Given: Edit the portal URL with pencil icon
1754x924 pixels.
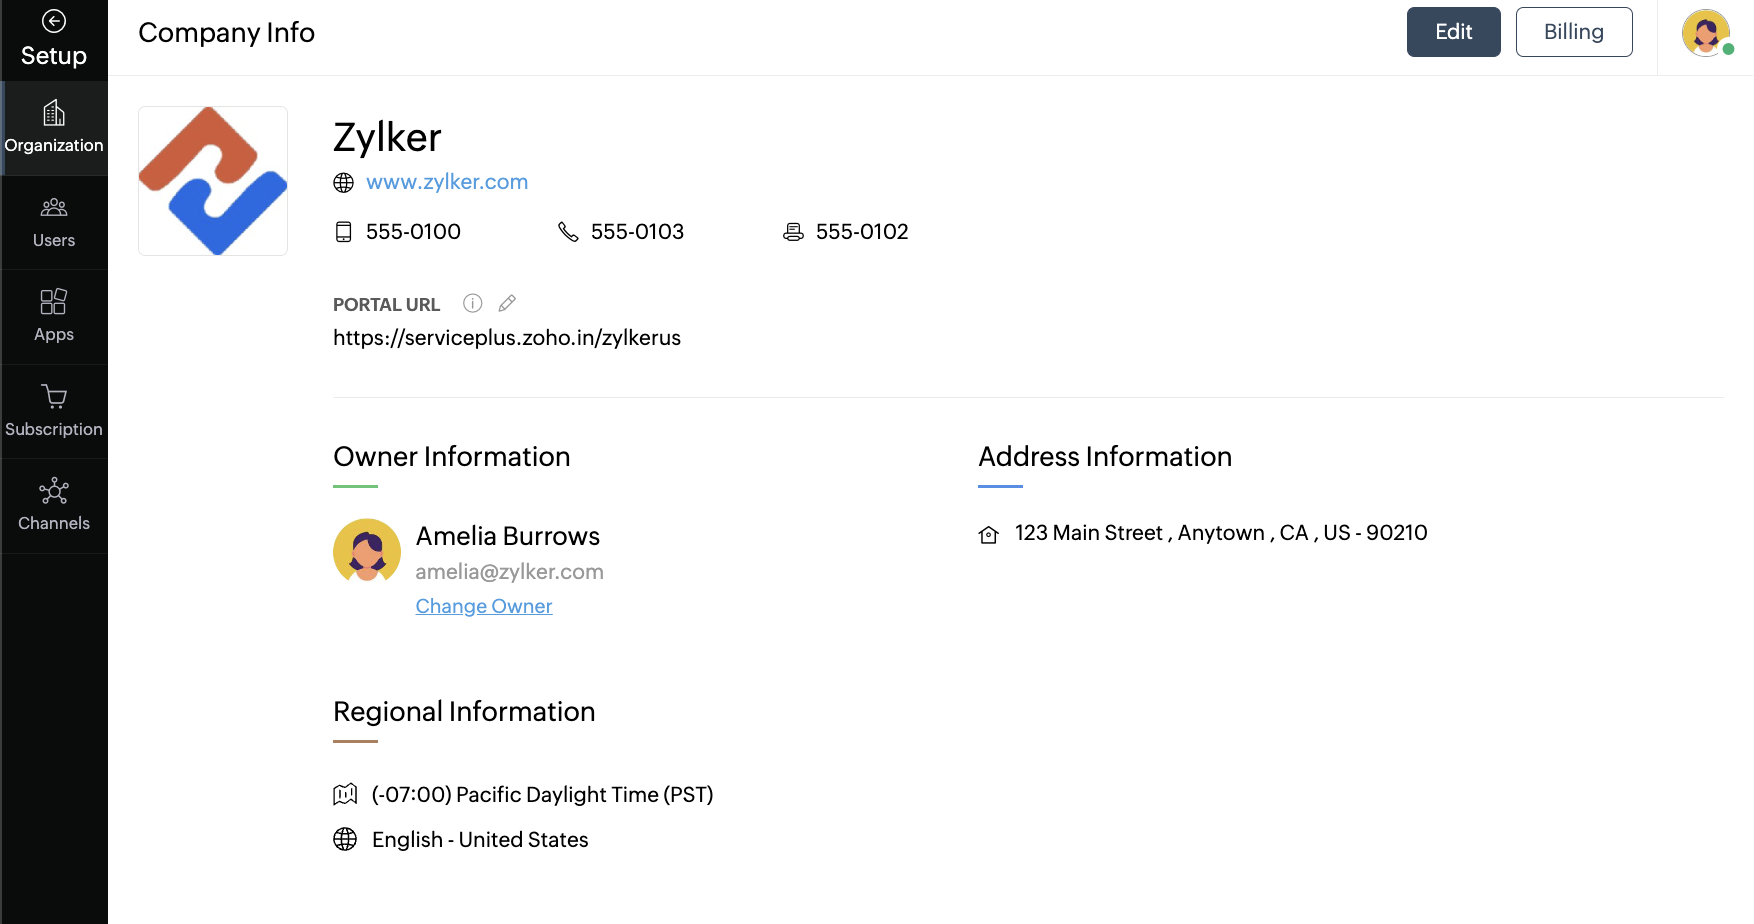Looking at the screenshot, I should point(507,303).
